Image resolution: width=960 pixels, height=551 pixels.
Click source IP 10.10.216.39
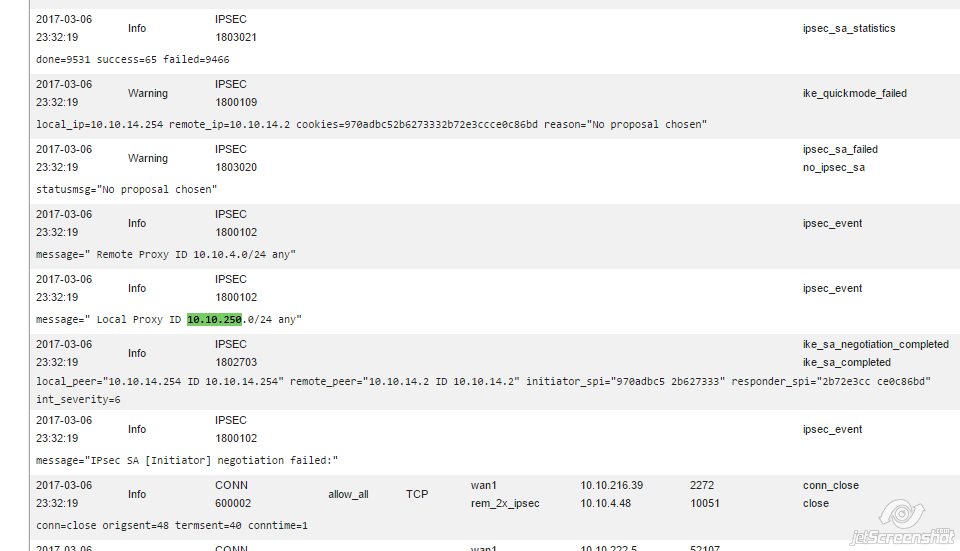tap(614, 485)
